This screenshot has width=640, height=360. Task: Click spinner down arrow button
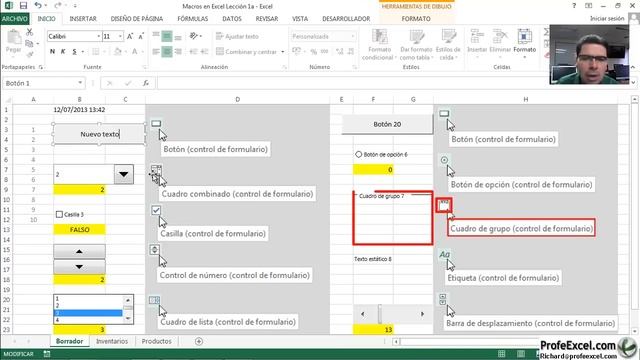click(x=79, y=267)
